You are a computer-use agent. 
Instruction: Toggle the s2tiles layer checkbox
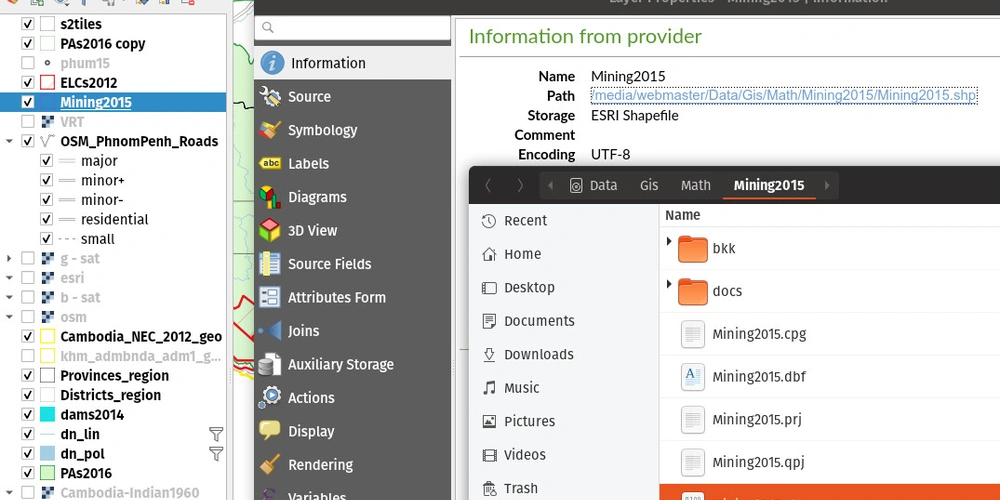pos(27,24)
